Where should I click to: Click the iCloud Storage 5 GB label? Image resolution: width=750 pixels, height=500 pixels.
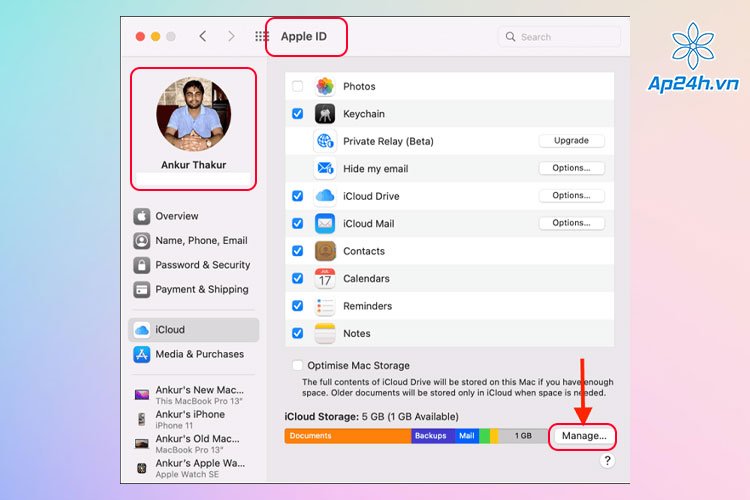(x=371, y=417)
